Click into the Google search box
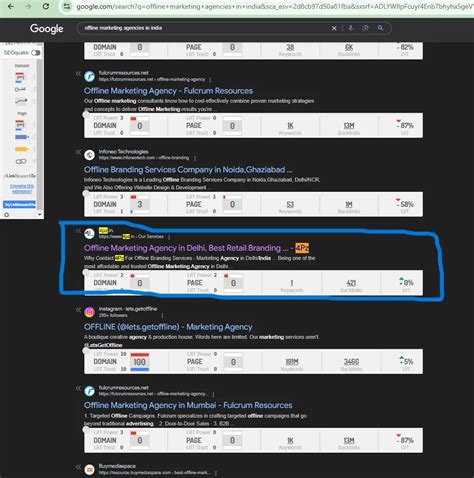474x478 pixels. [x=205, y=28]
